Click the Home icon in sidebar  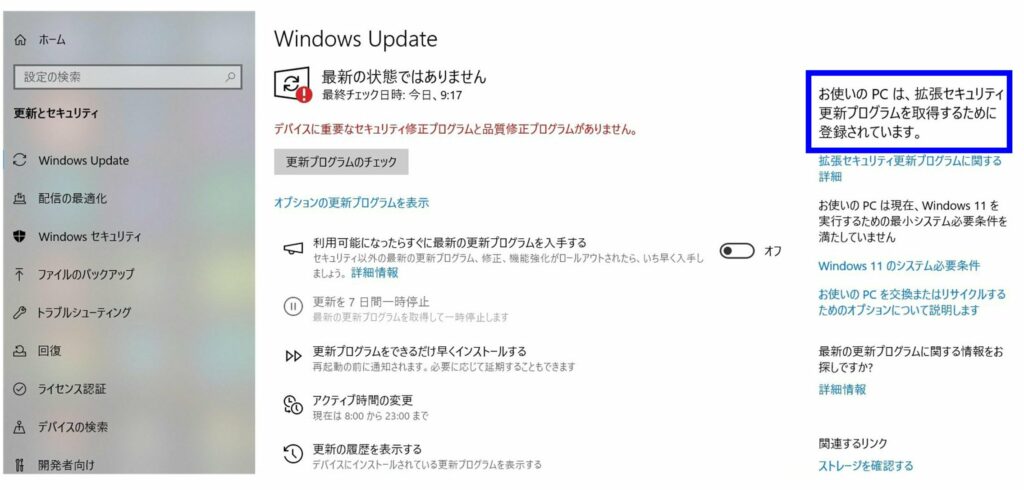tap(20, 41)
